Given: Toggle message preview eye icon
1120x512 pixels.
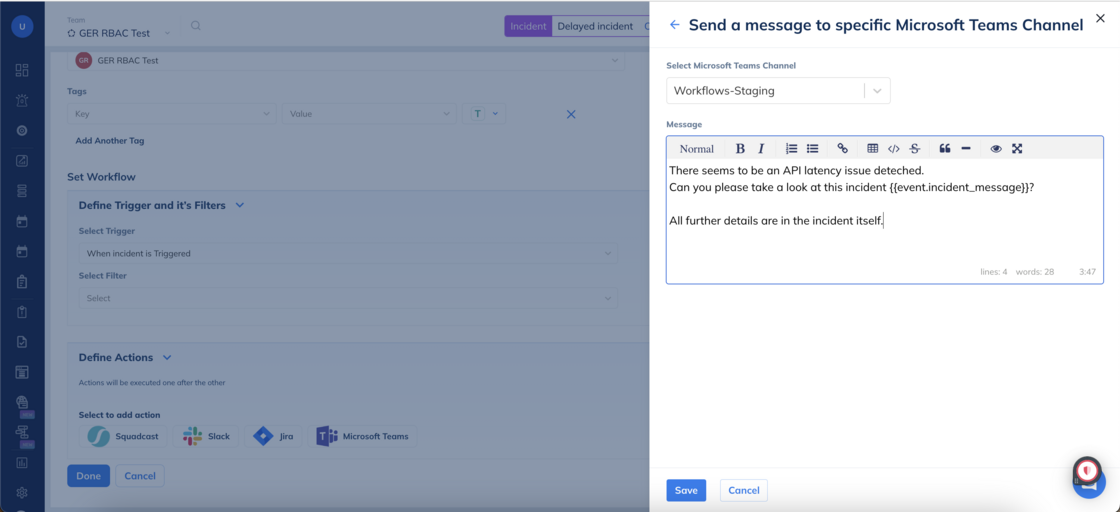Looking at the screenshot, I should click(x=996, y=149).
